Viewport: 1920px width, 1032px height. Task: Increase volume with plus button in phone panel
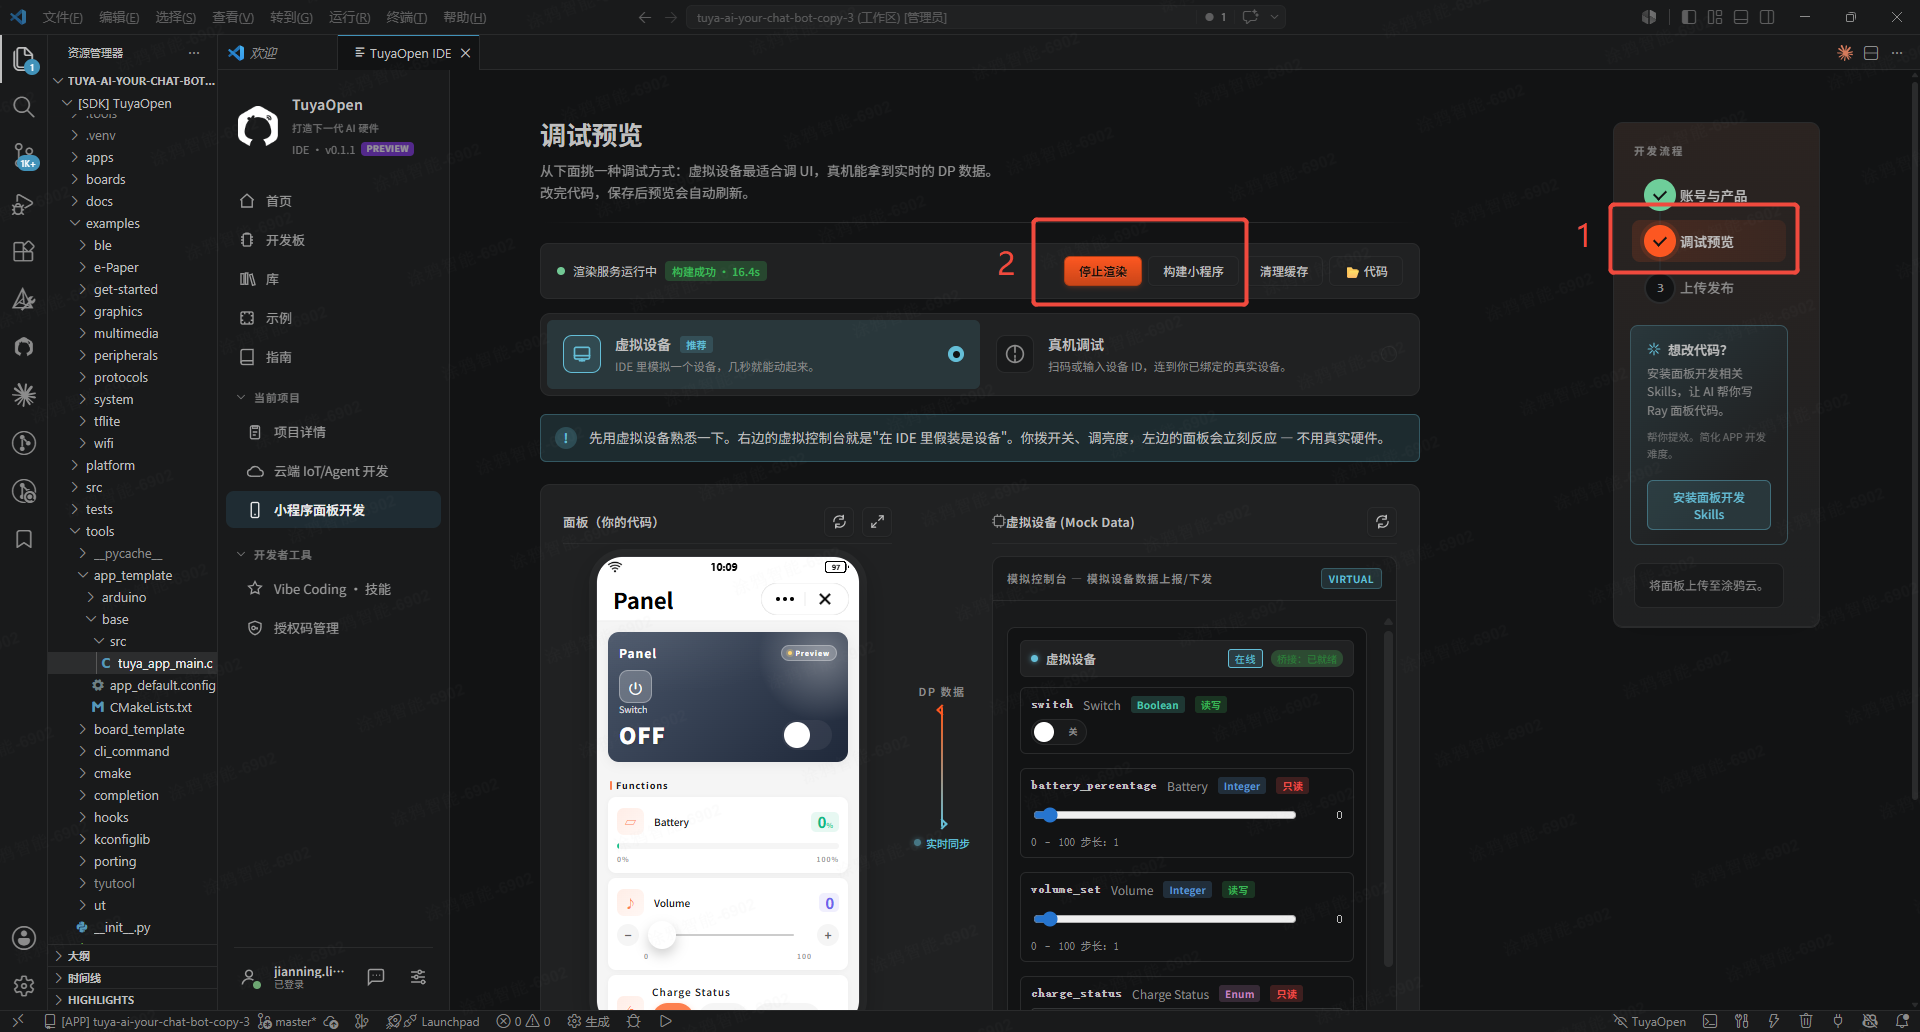tap(828, 935)
